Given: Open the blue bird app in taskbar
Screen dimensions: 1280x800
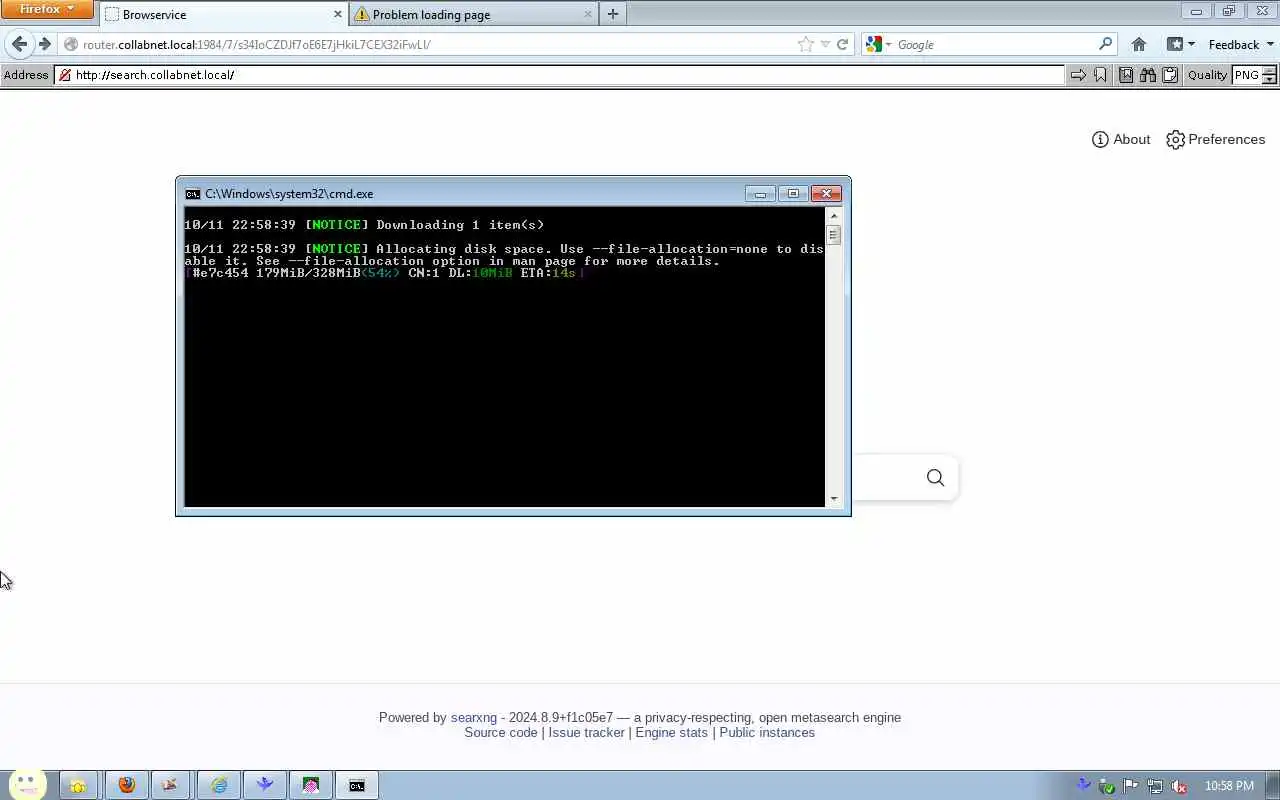Looking at the screenshot, I should click(264, 786).
